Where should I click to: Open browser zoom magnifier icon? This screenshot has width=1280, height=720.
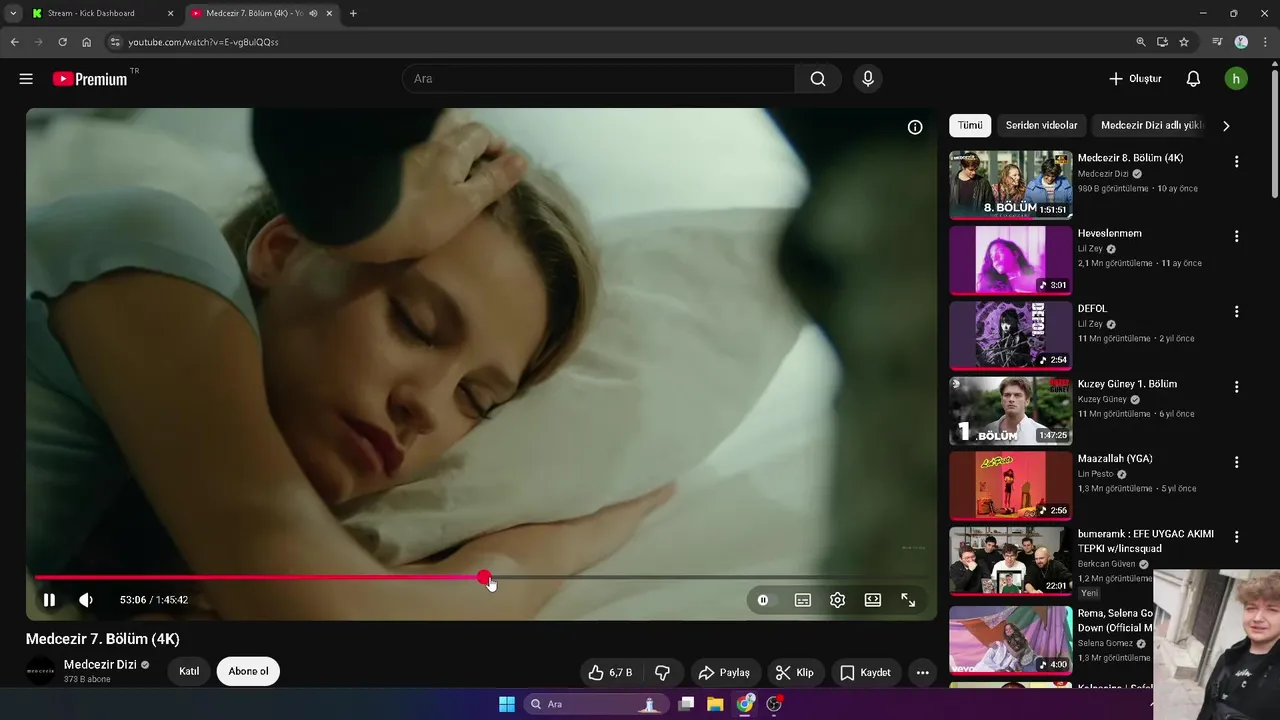[x=1141, y=42]
